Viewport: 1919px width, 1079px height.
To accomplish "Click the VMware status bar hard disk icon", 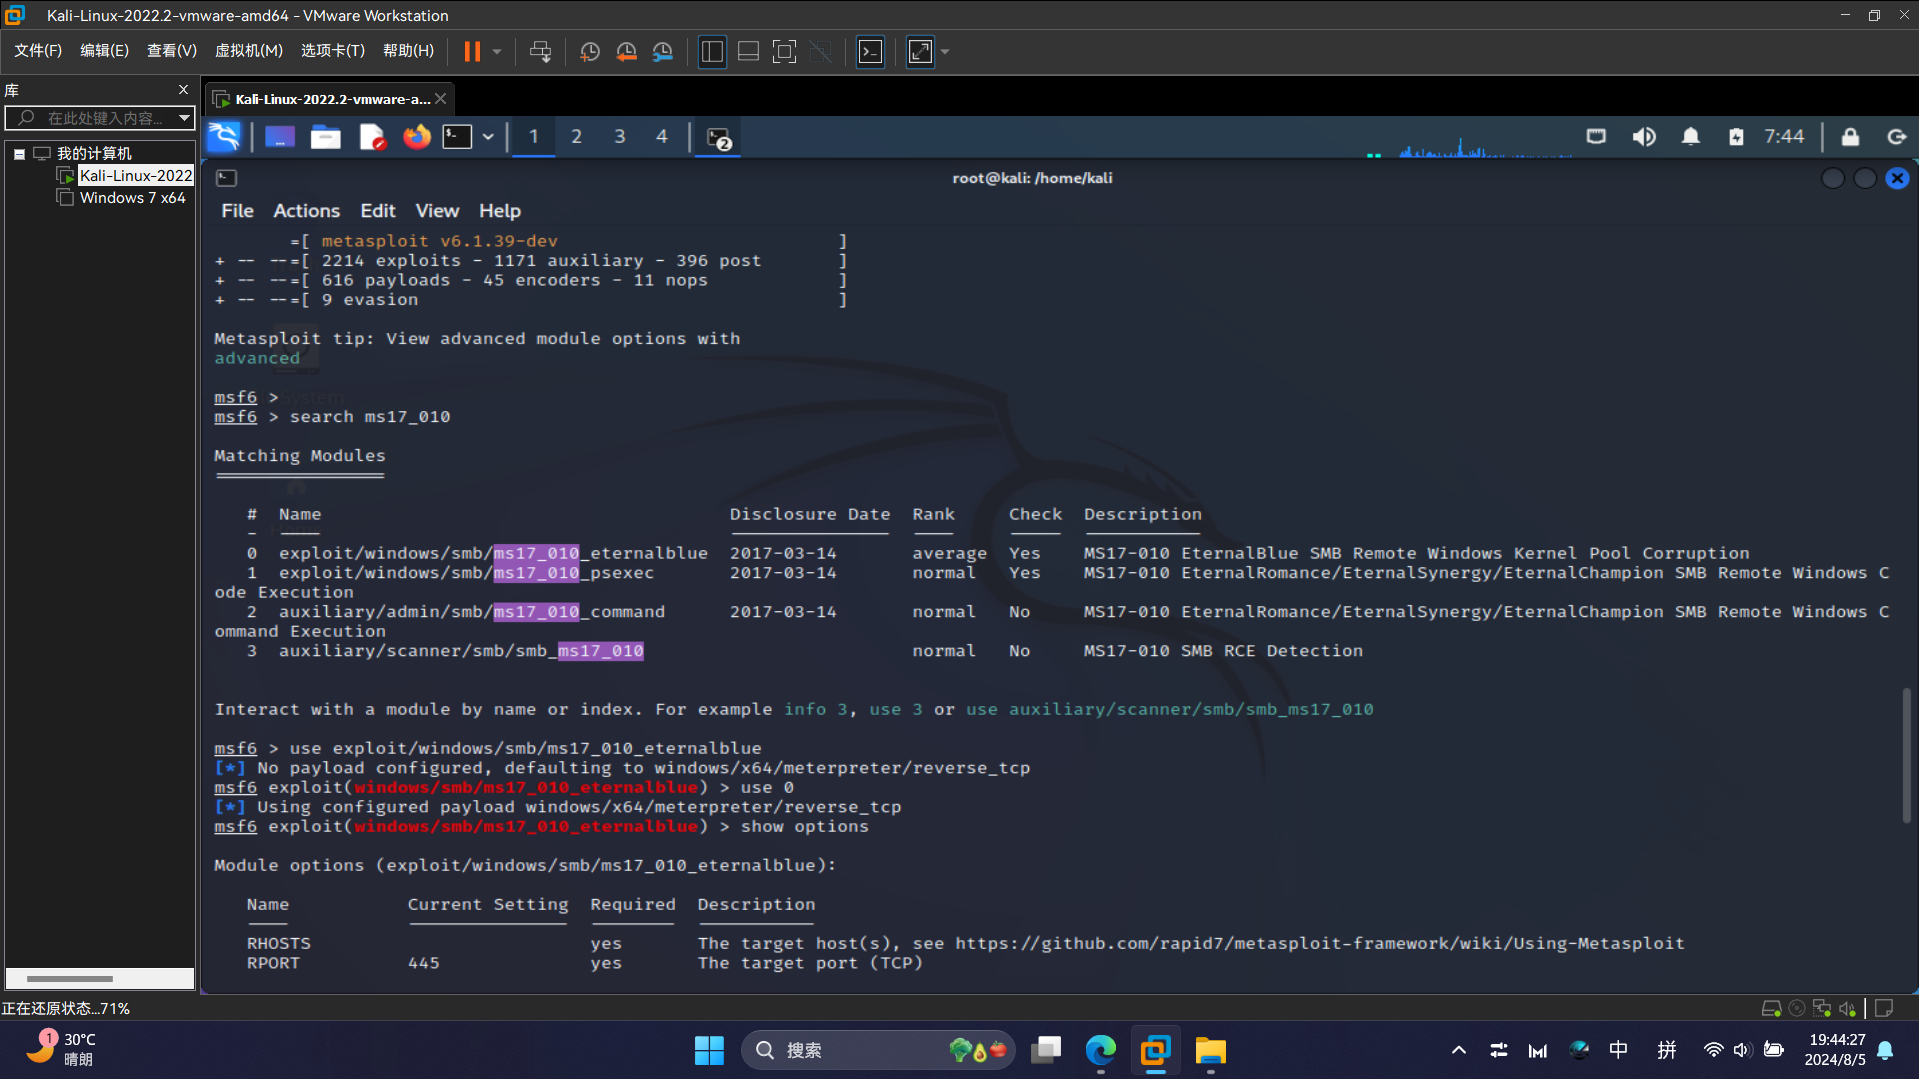I will (1771, 1009).
